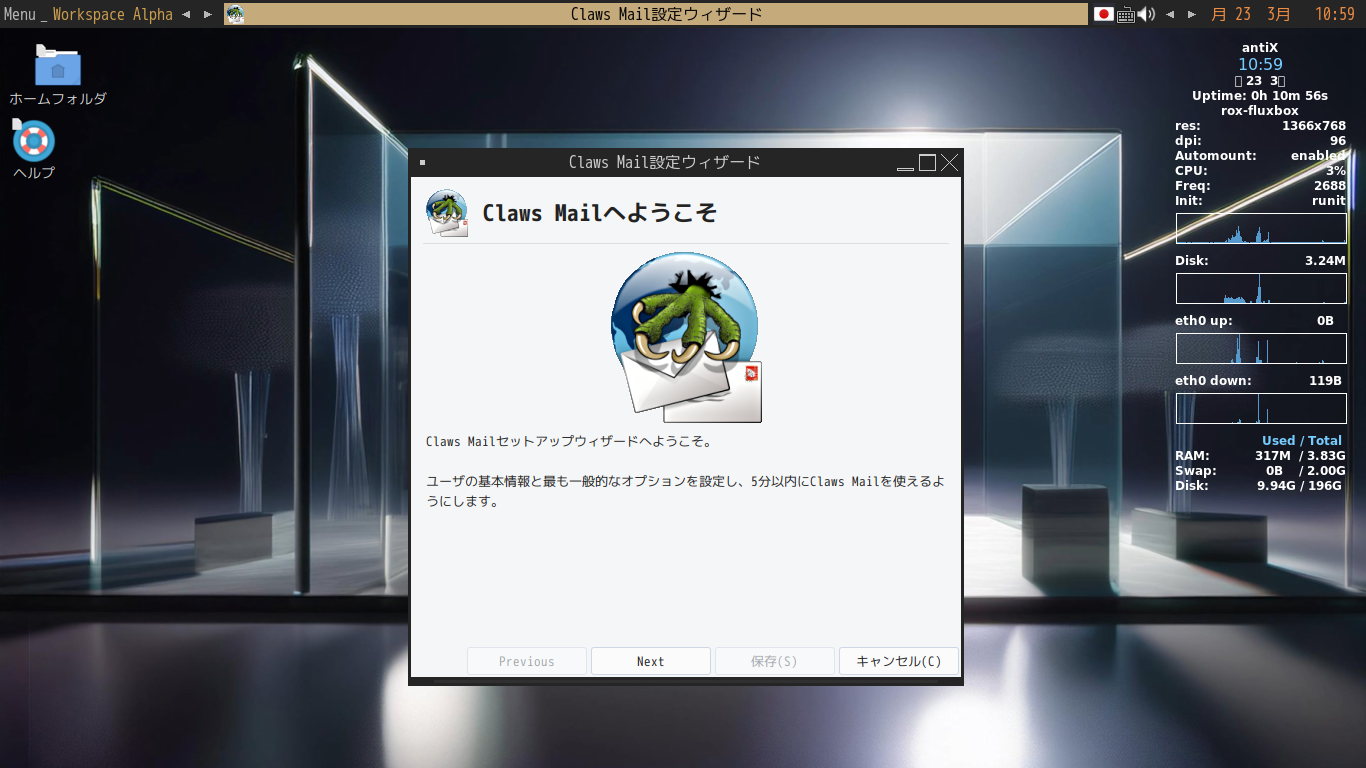Image resolution: width=1366 pixels, height=768 pixels.
Task: Click the greyed-out Previous button
Action: (x=527, y=661)
